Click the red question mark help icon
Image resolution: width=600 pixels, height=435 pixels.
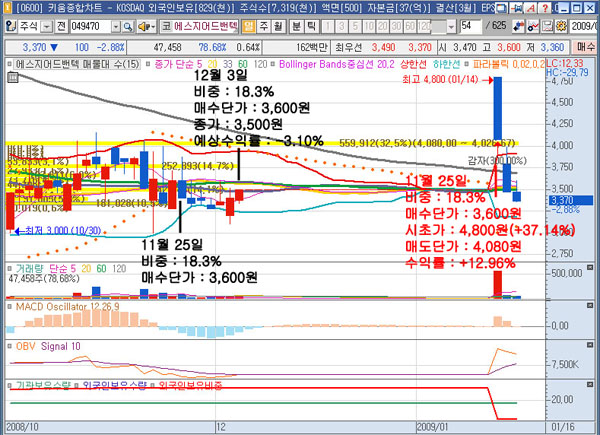[x=545, y=7]
